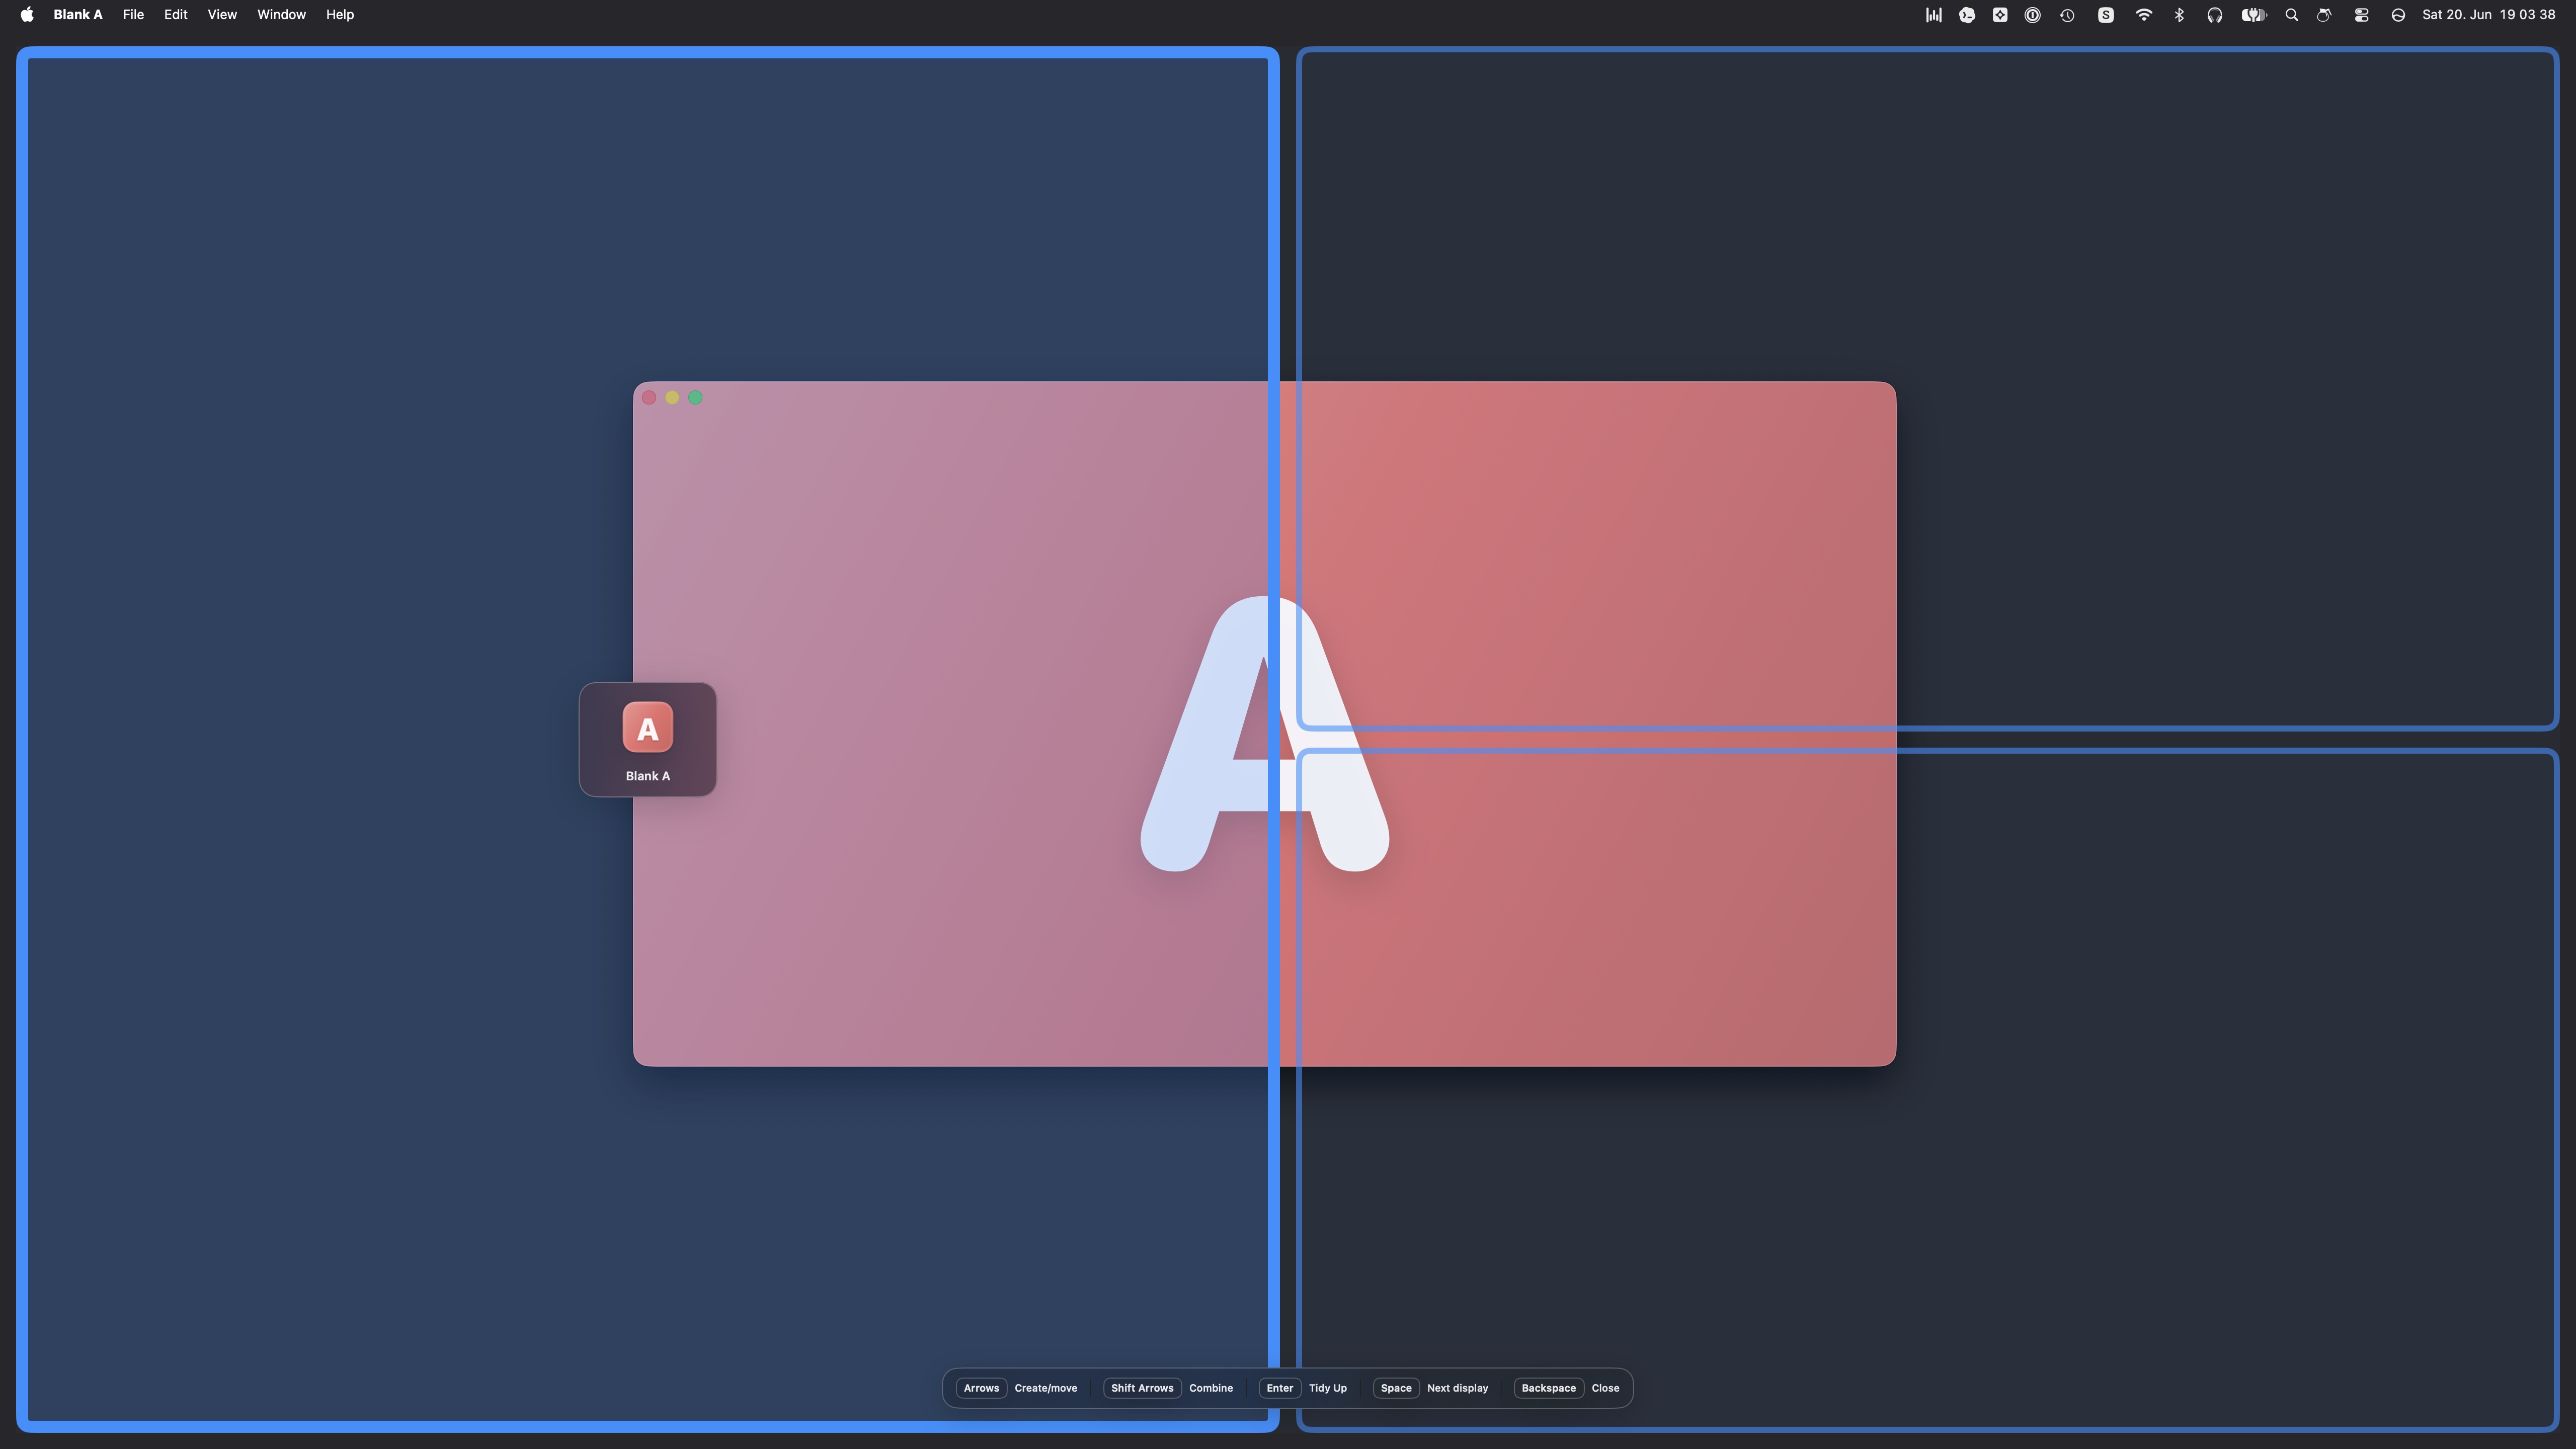Viewport: 2576px width, 1449px height.
Task: Open Control Center toggles icon
Action: point(2361,14)
